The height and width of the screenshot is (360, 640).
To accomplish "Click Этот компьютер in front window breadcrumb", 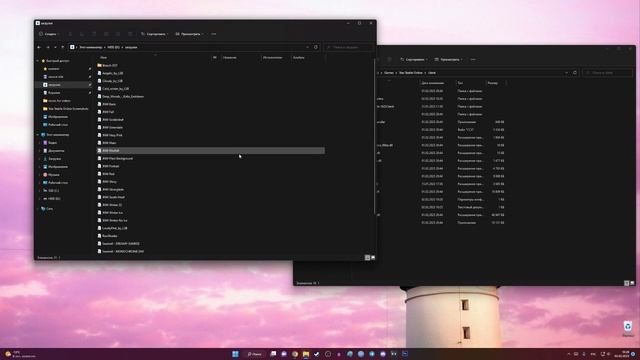I will [91, 47].
